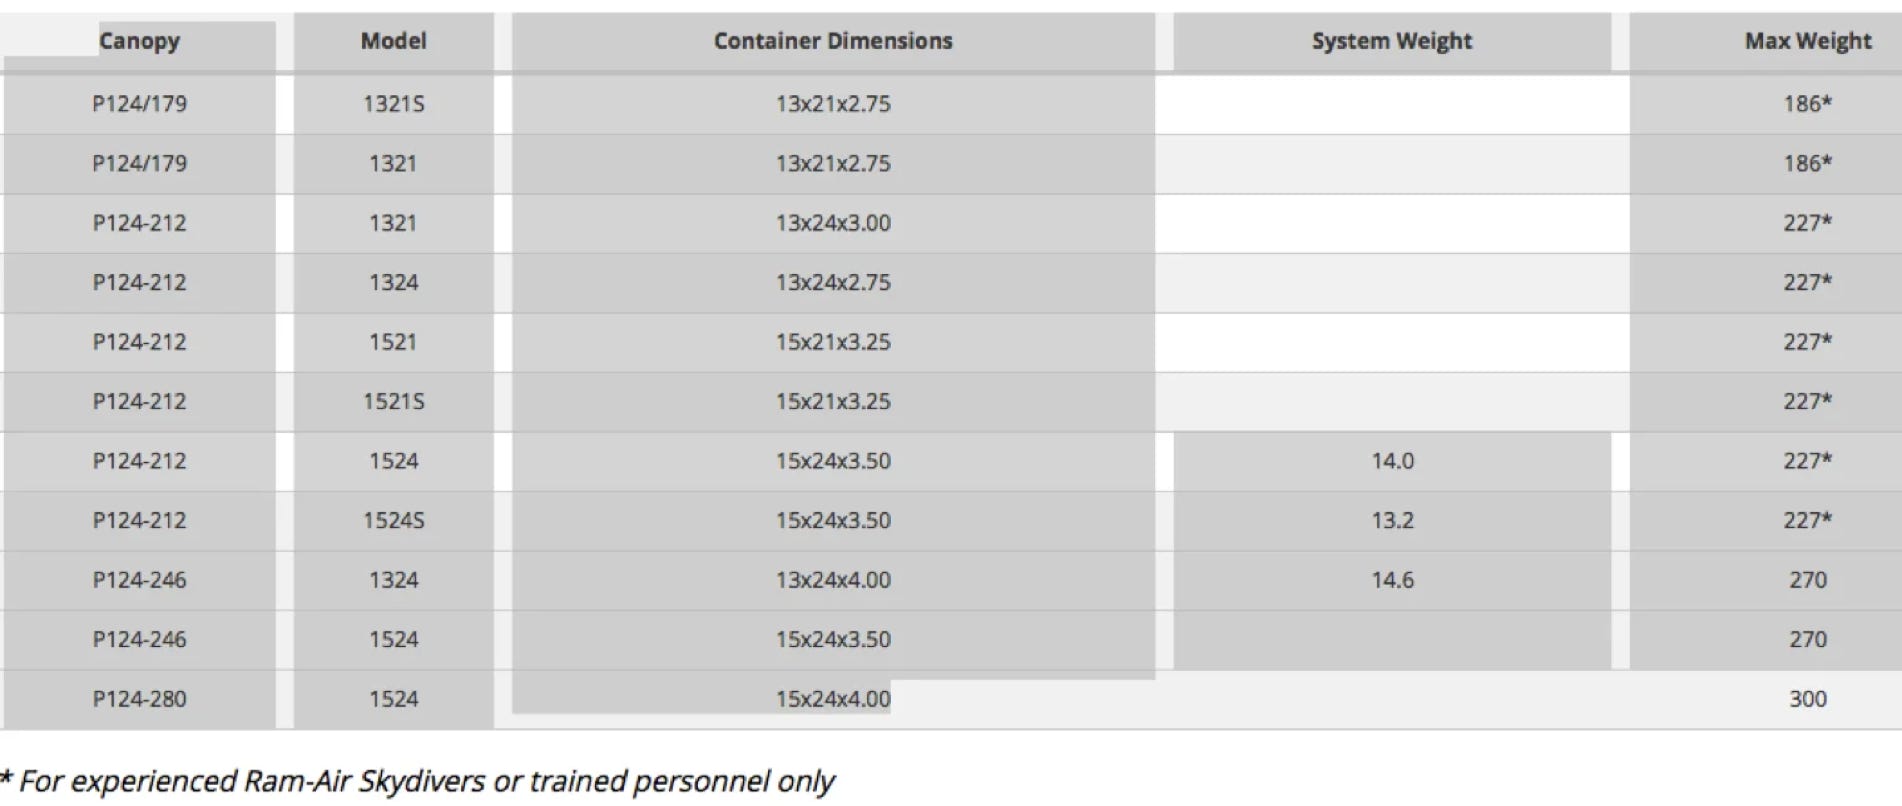Click the 1321S model cell
1902x806 pixels.
coord(393,103)
